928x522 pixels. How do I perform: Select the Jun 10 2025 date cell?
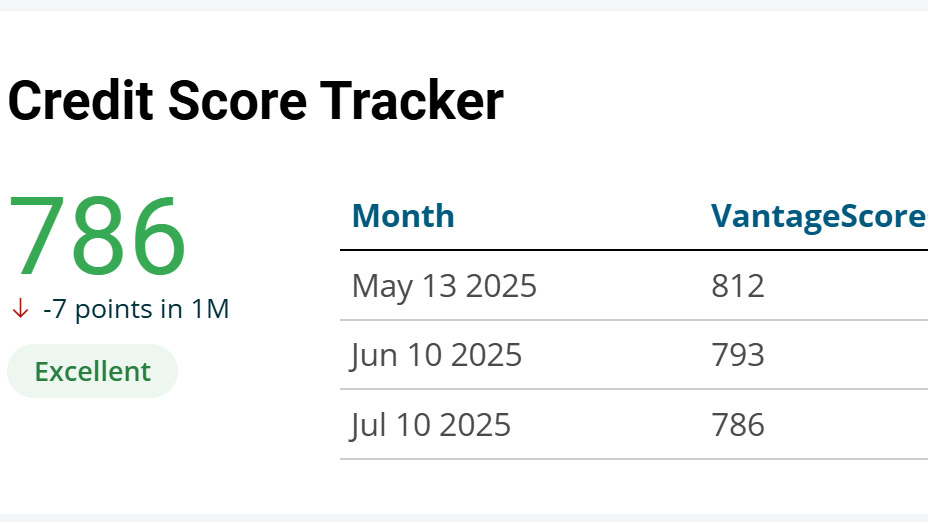[x=436, y=355]
